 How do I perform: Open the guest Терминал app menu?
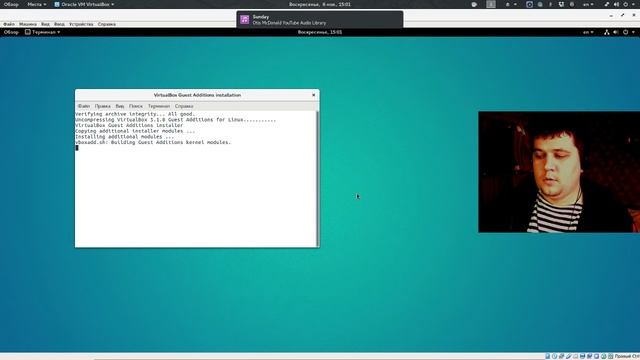pos(42,32)
